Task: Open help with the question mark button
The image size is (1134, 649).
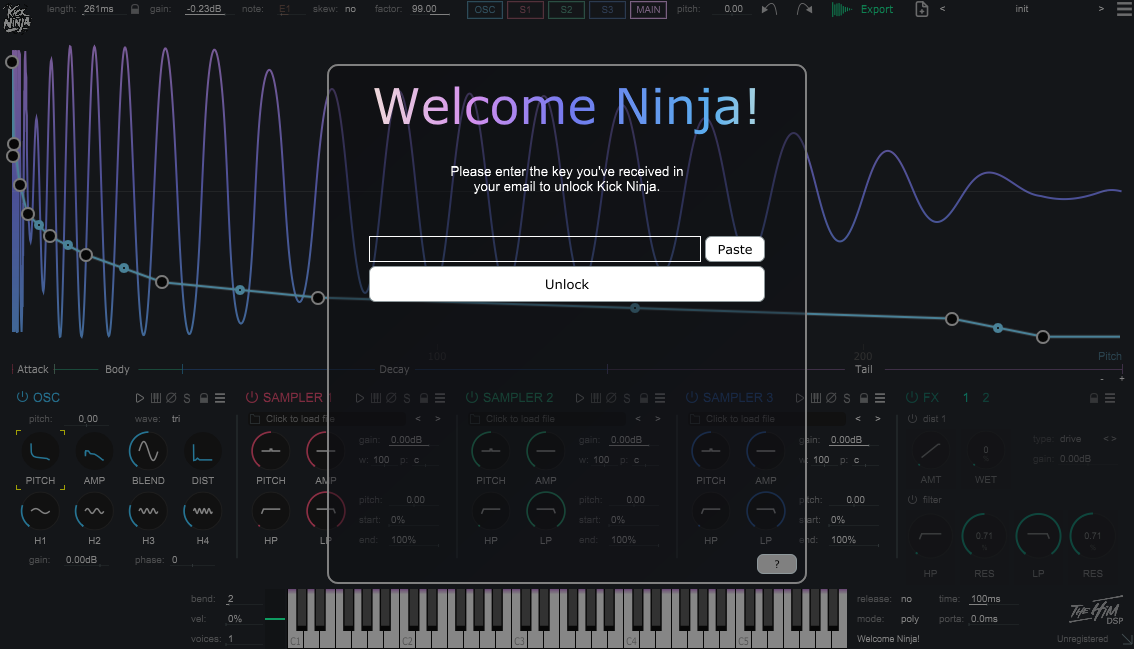Action: coord(776,564)
